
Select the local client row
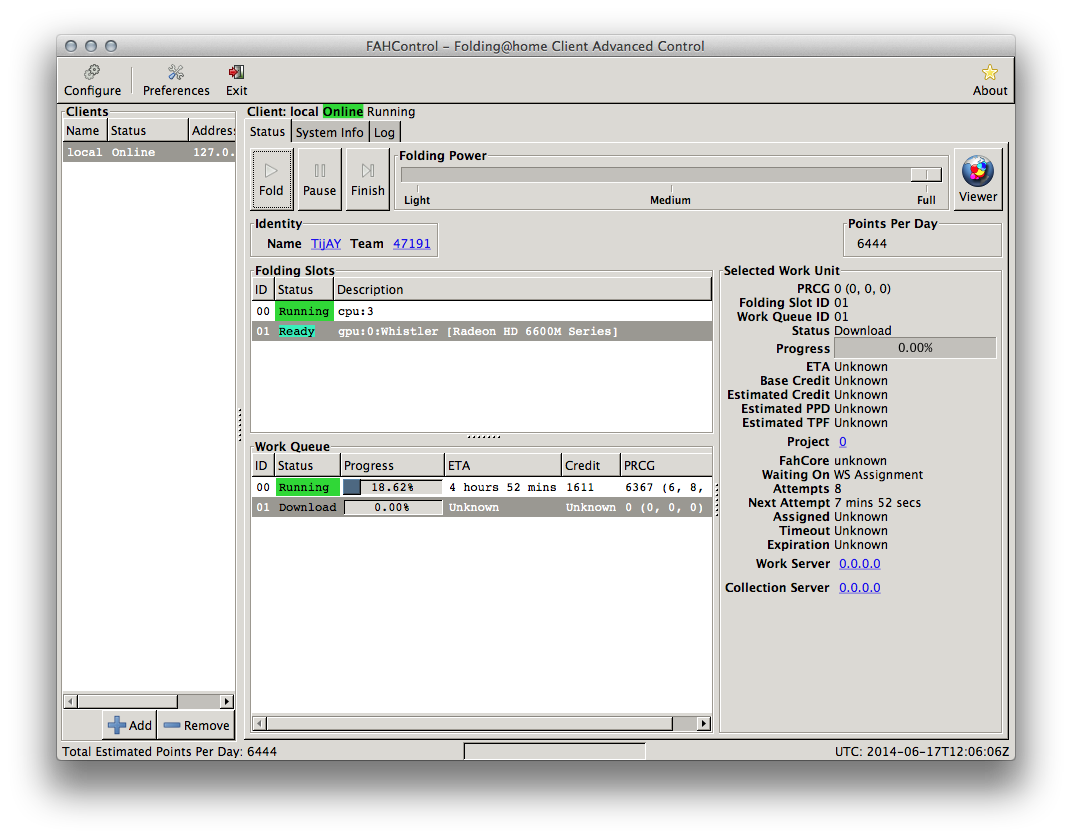pos(149,152)
